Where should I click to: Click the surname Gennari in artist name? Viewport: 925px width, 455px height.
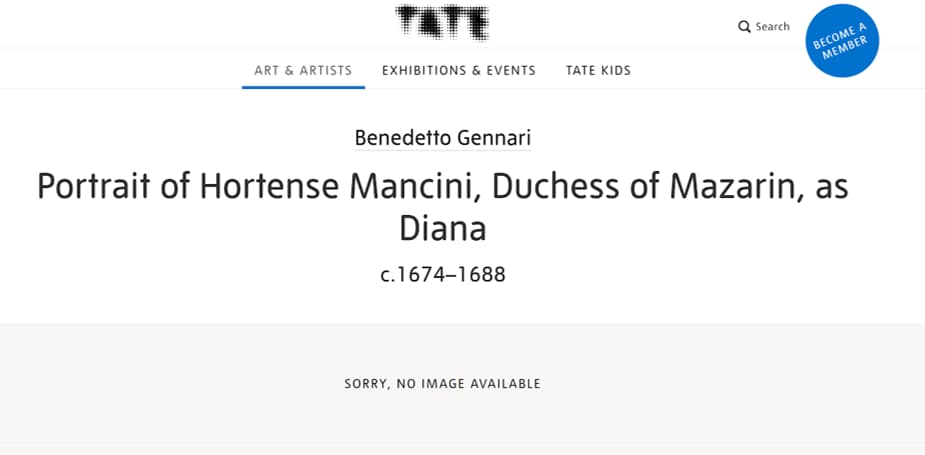tap(493, 137)
